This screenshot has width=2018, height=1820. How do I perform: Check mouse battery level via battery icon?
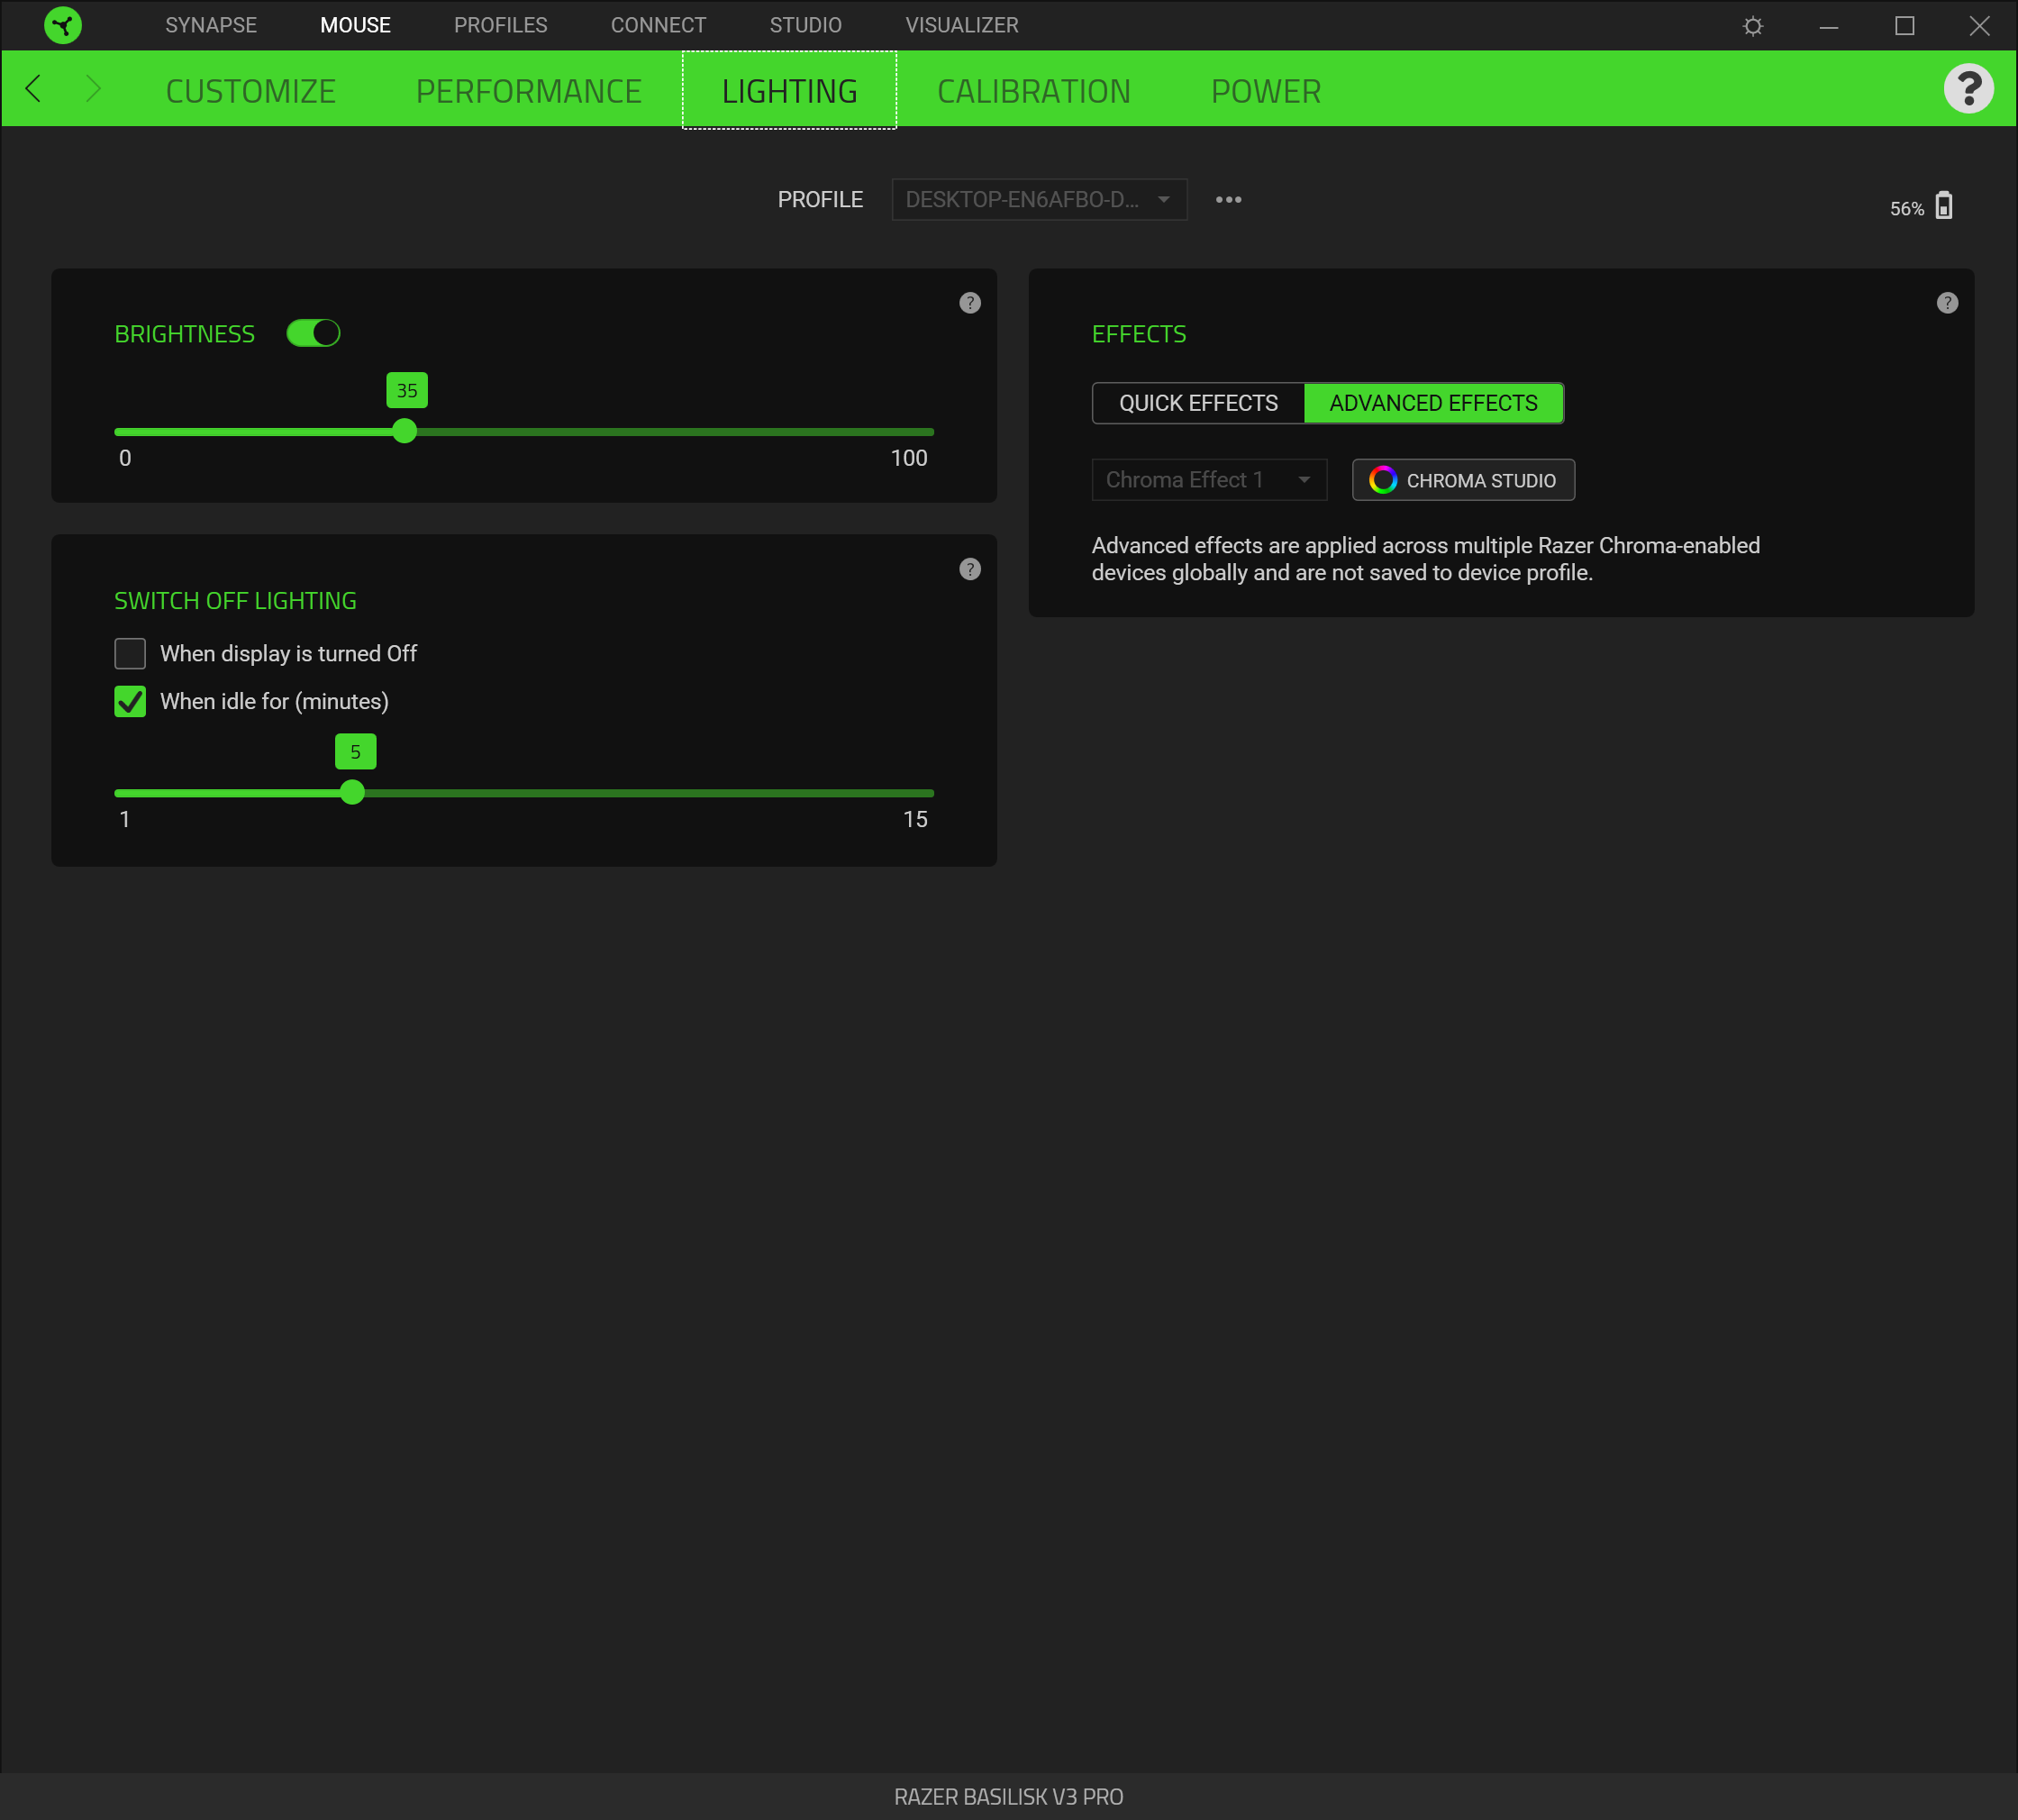tap(1945, 206)
